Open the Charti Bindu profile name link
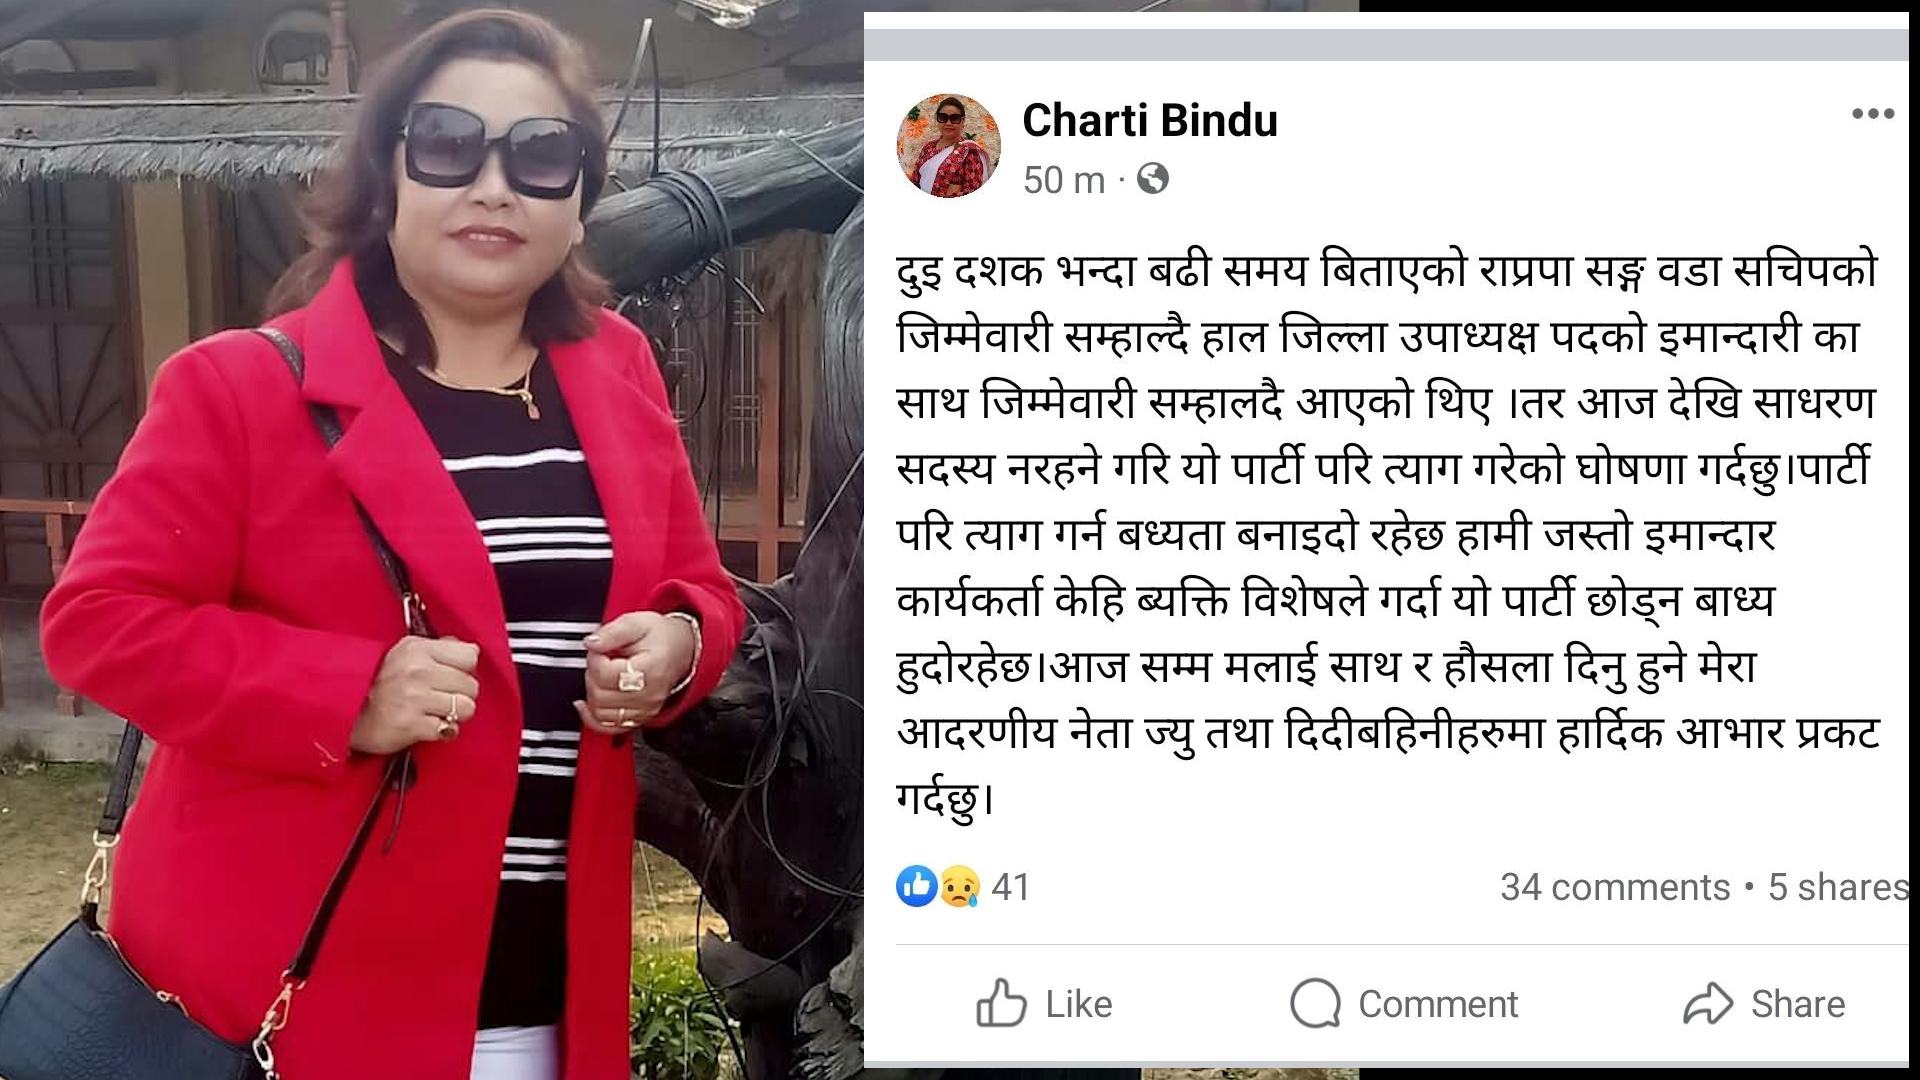 1150,121
